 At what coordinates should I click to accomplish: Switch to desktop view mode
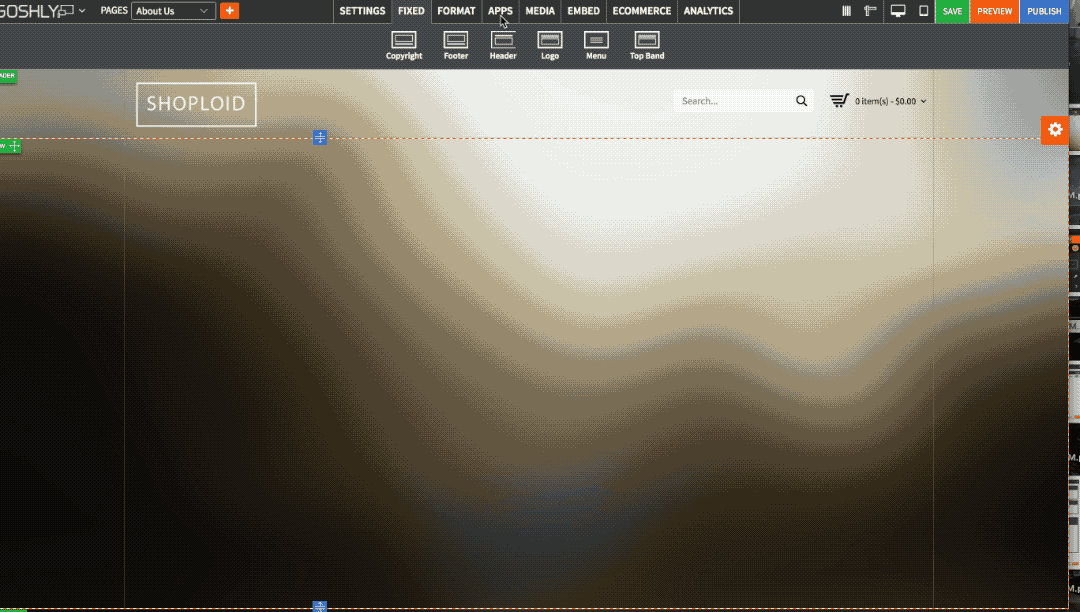898,11
